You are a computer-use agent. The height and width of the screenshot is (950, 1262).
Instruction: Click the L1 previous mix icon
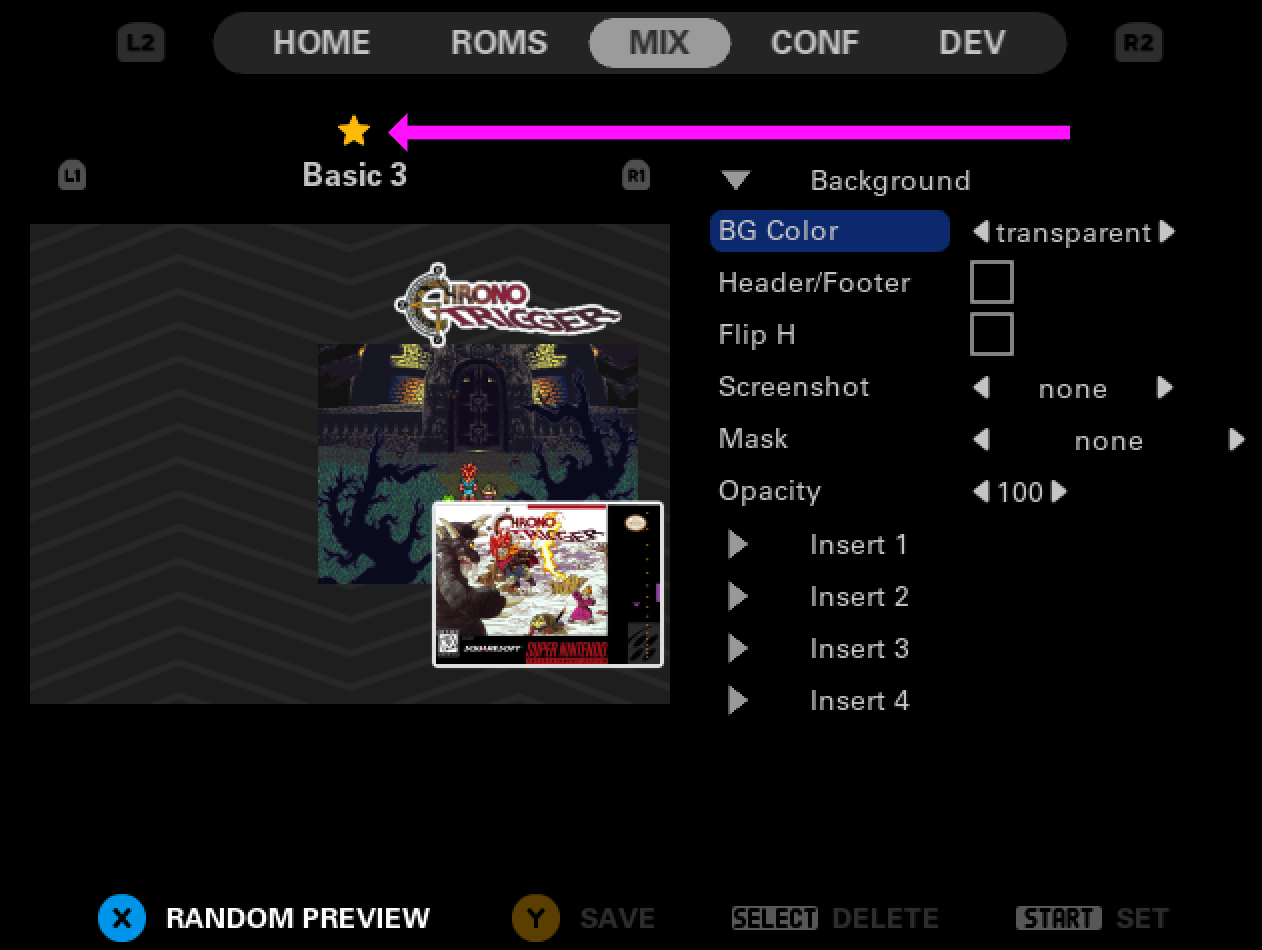pos(72,176)
